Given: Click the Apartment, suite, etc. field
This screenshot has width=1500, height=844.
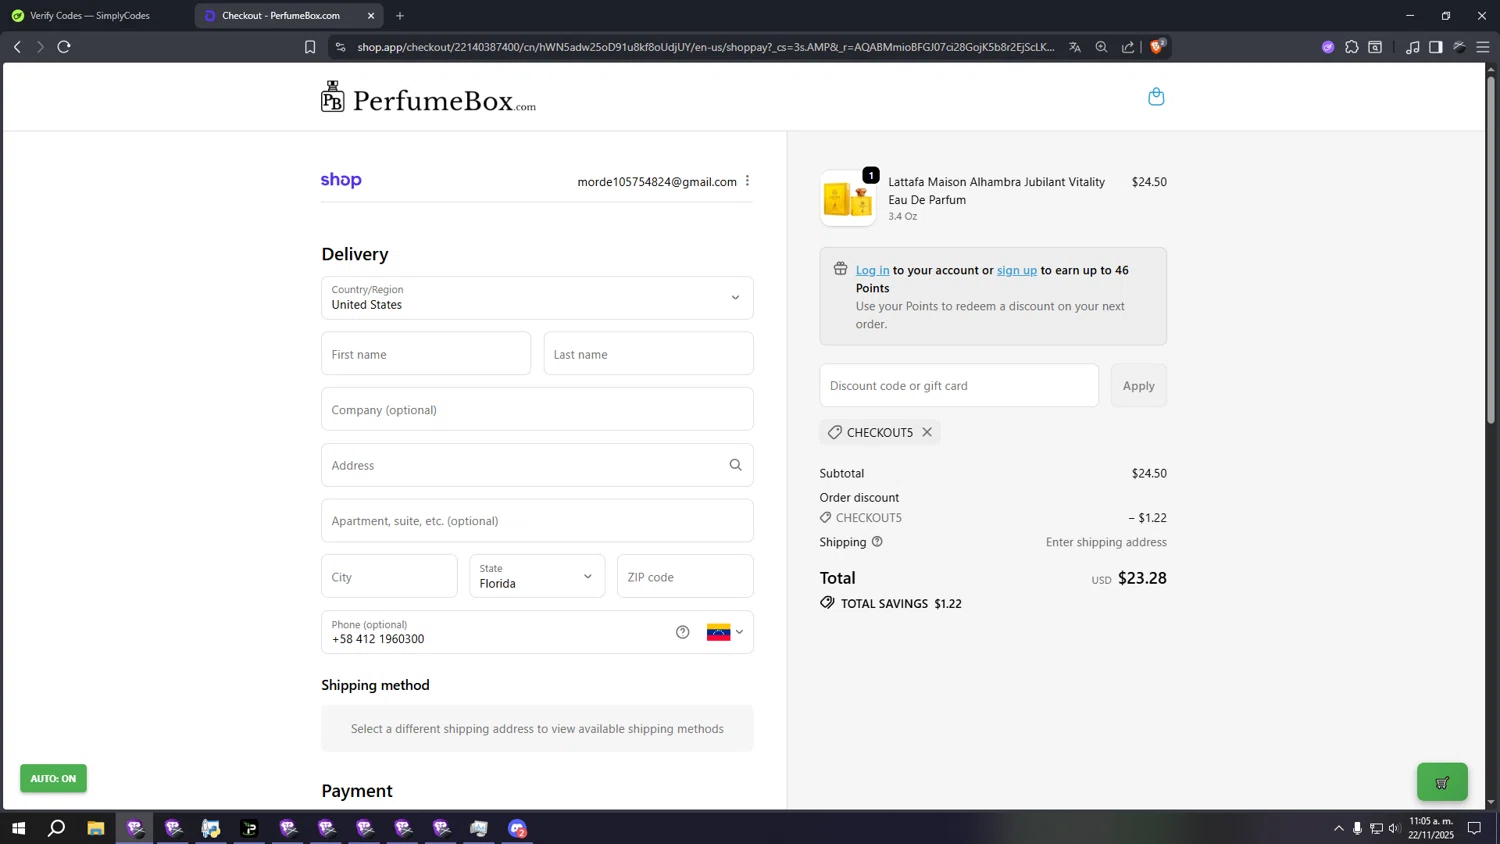Looking at the screenshot, I should (537, 520).
